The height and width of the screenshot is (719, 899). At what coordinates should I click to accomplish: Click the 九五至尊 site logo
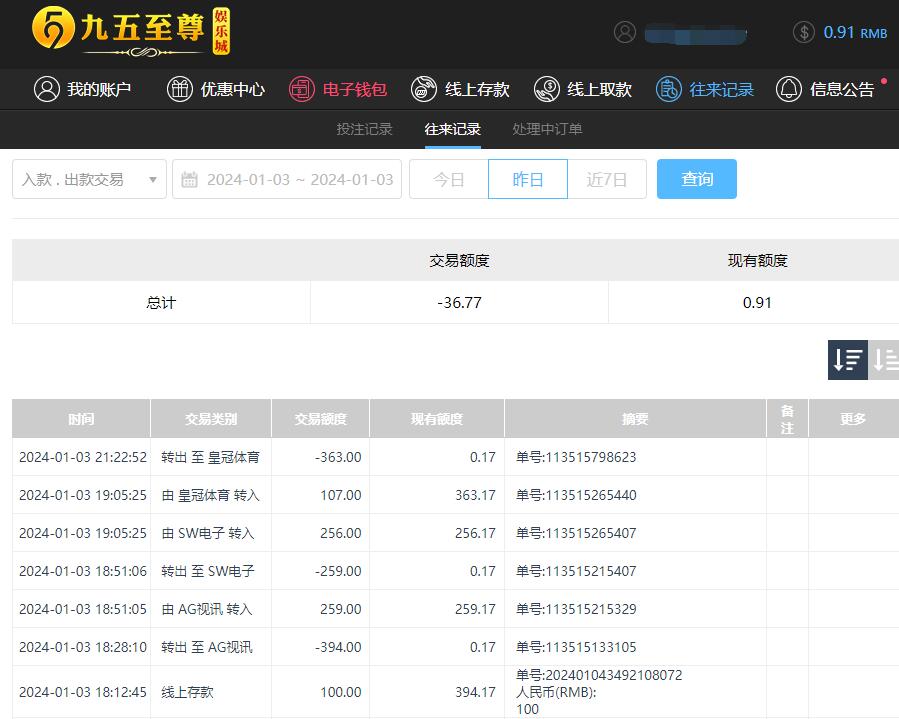coord(131,32)
